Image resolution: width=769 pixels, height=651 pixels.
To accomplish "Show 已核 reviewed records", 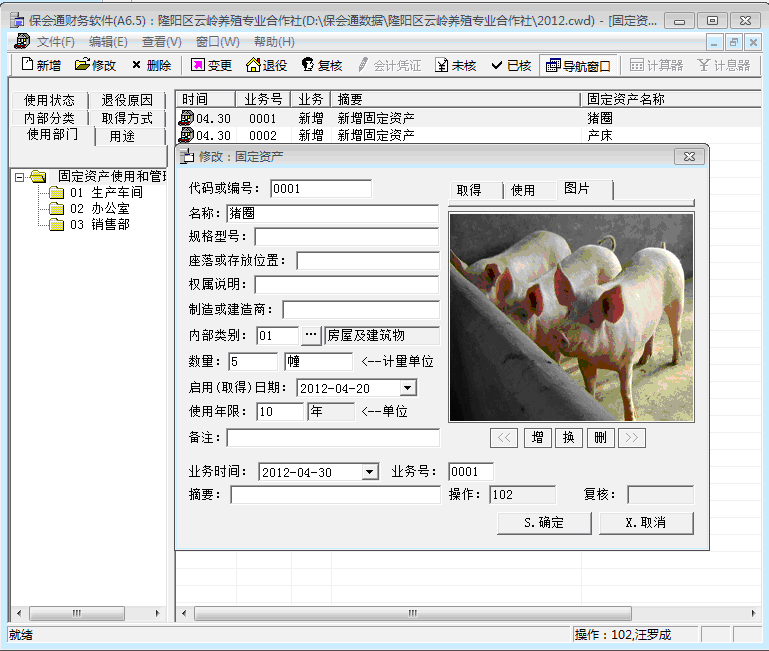I will pyautogui.click(x=510, y=65).
